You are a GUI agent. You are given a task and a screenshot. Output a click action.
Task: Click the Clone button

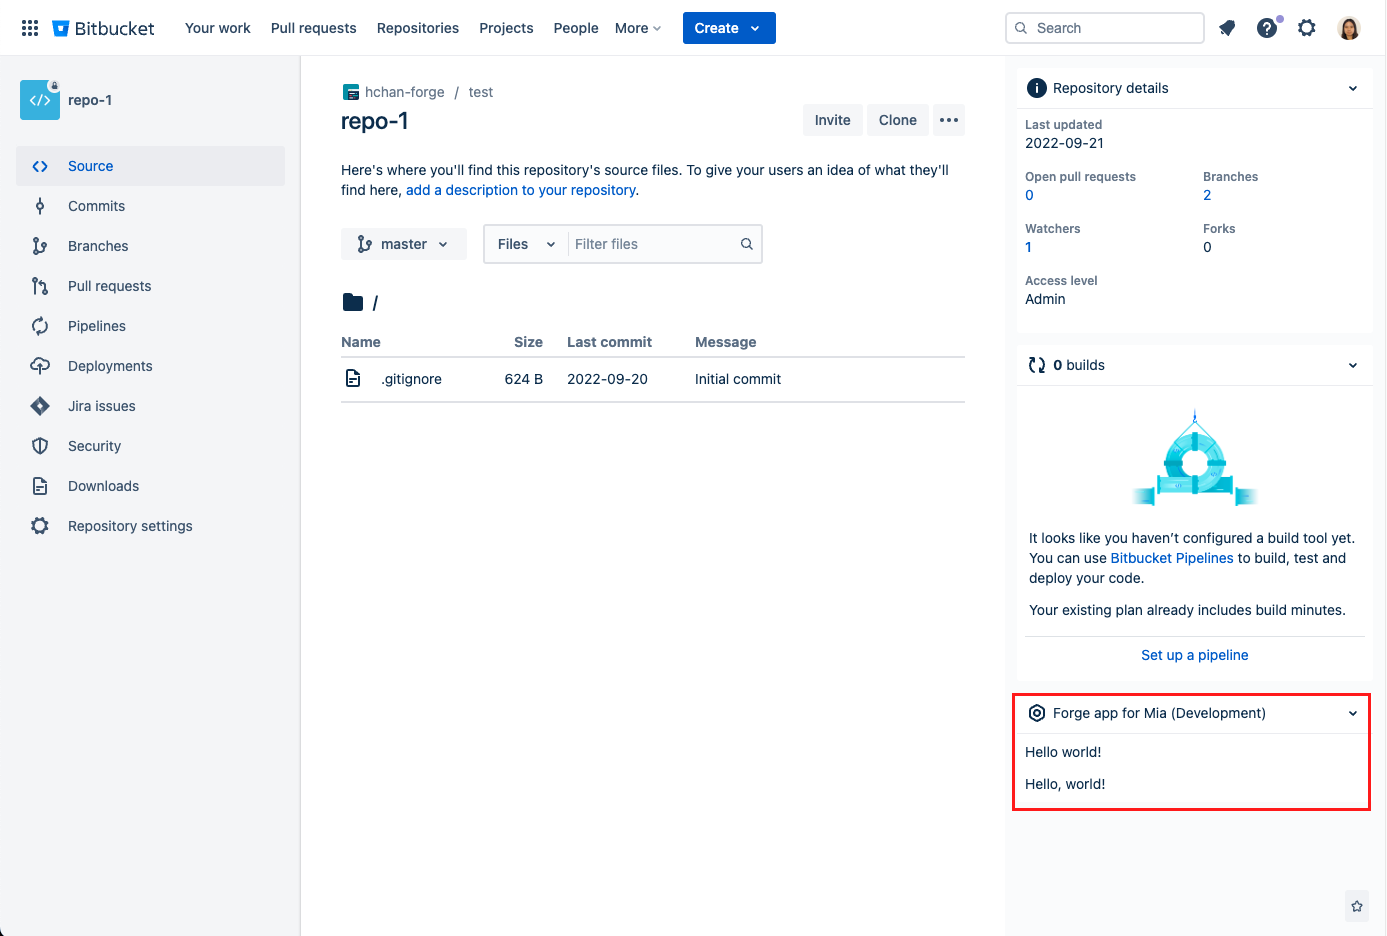[897, 119]
